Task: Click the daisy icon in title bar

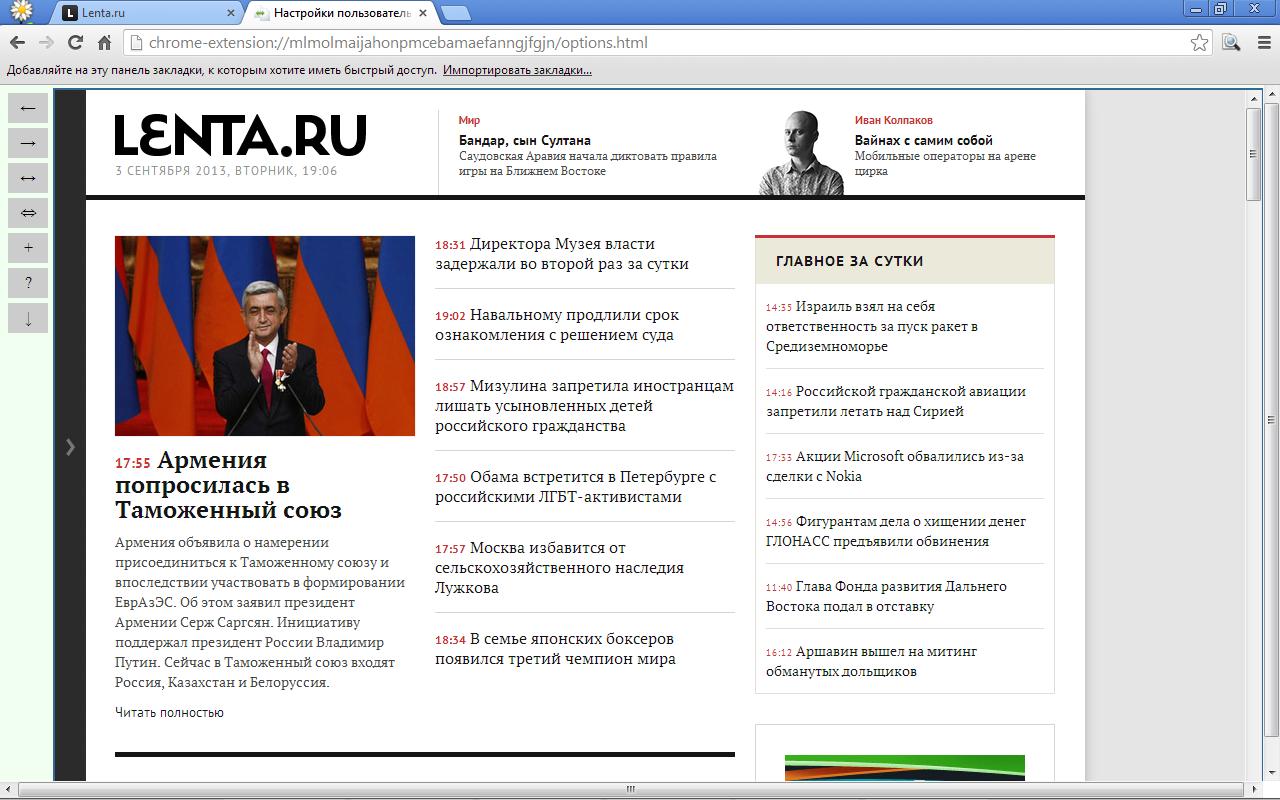Action: (x=20, y=12)
